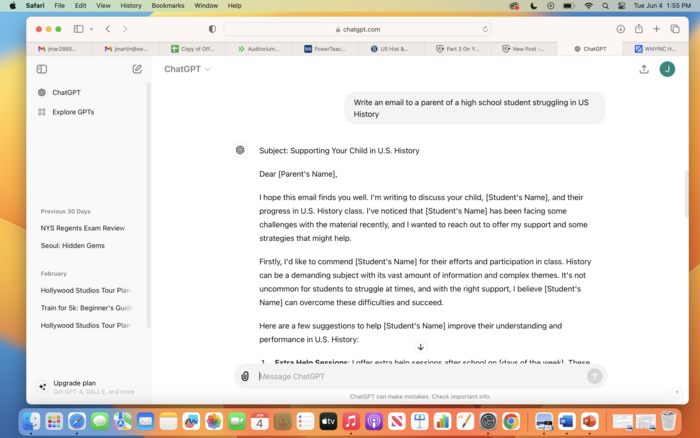700x438 pixels.
Task: Click the attach file paperclip icon
Action: click(244, 376)
